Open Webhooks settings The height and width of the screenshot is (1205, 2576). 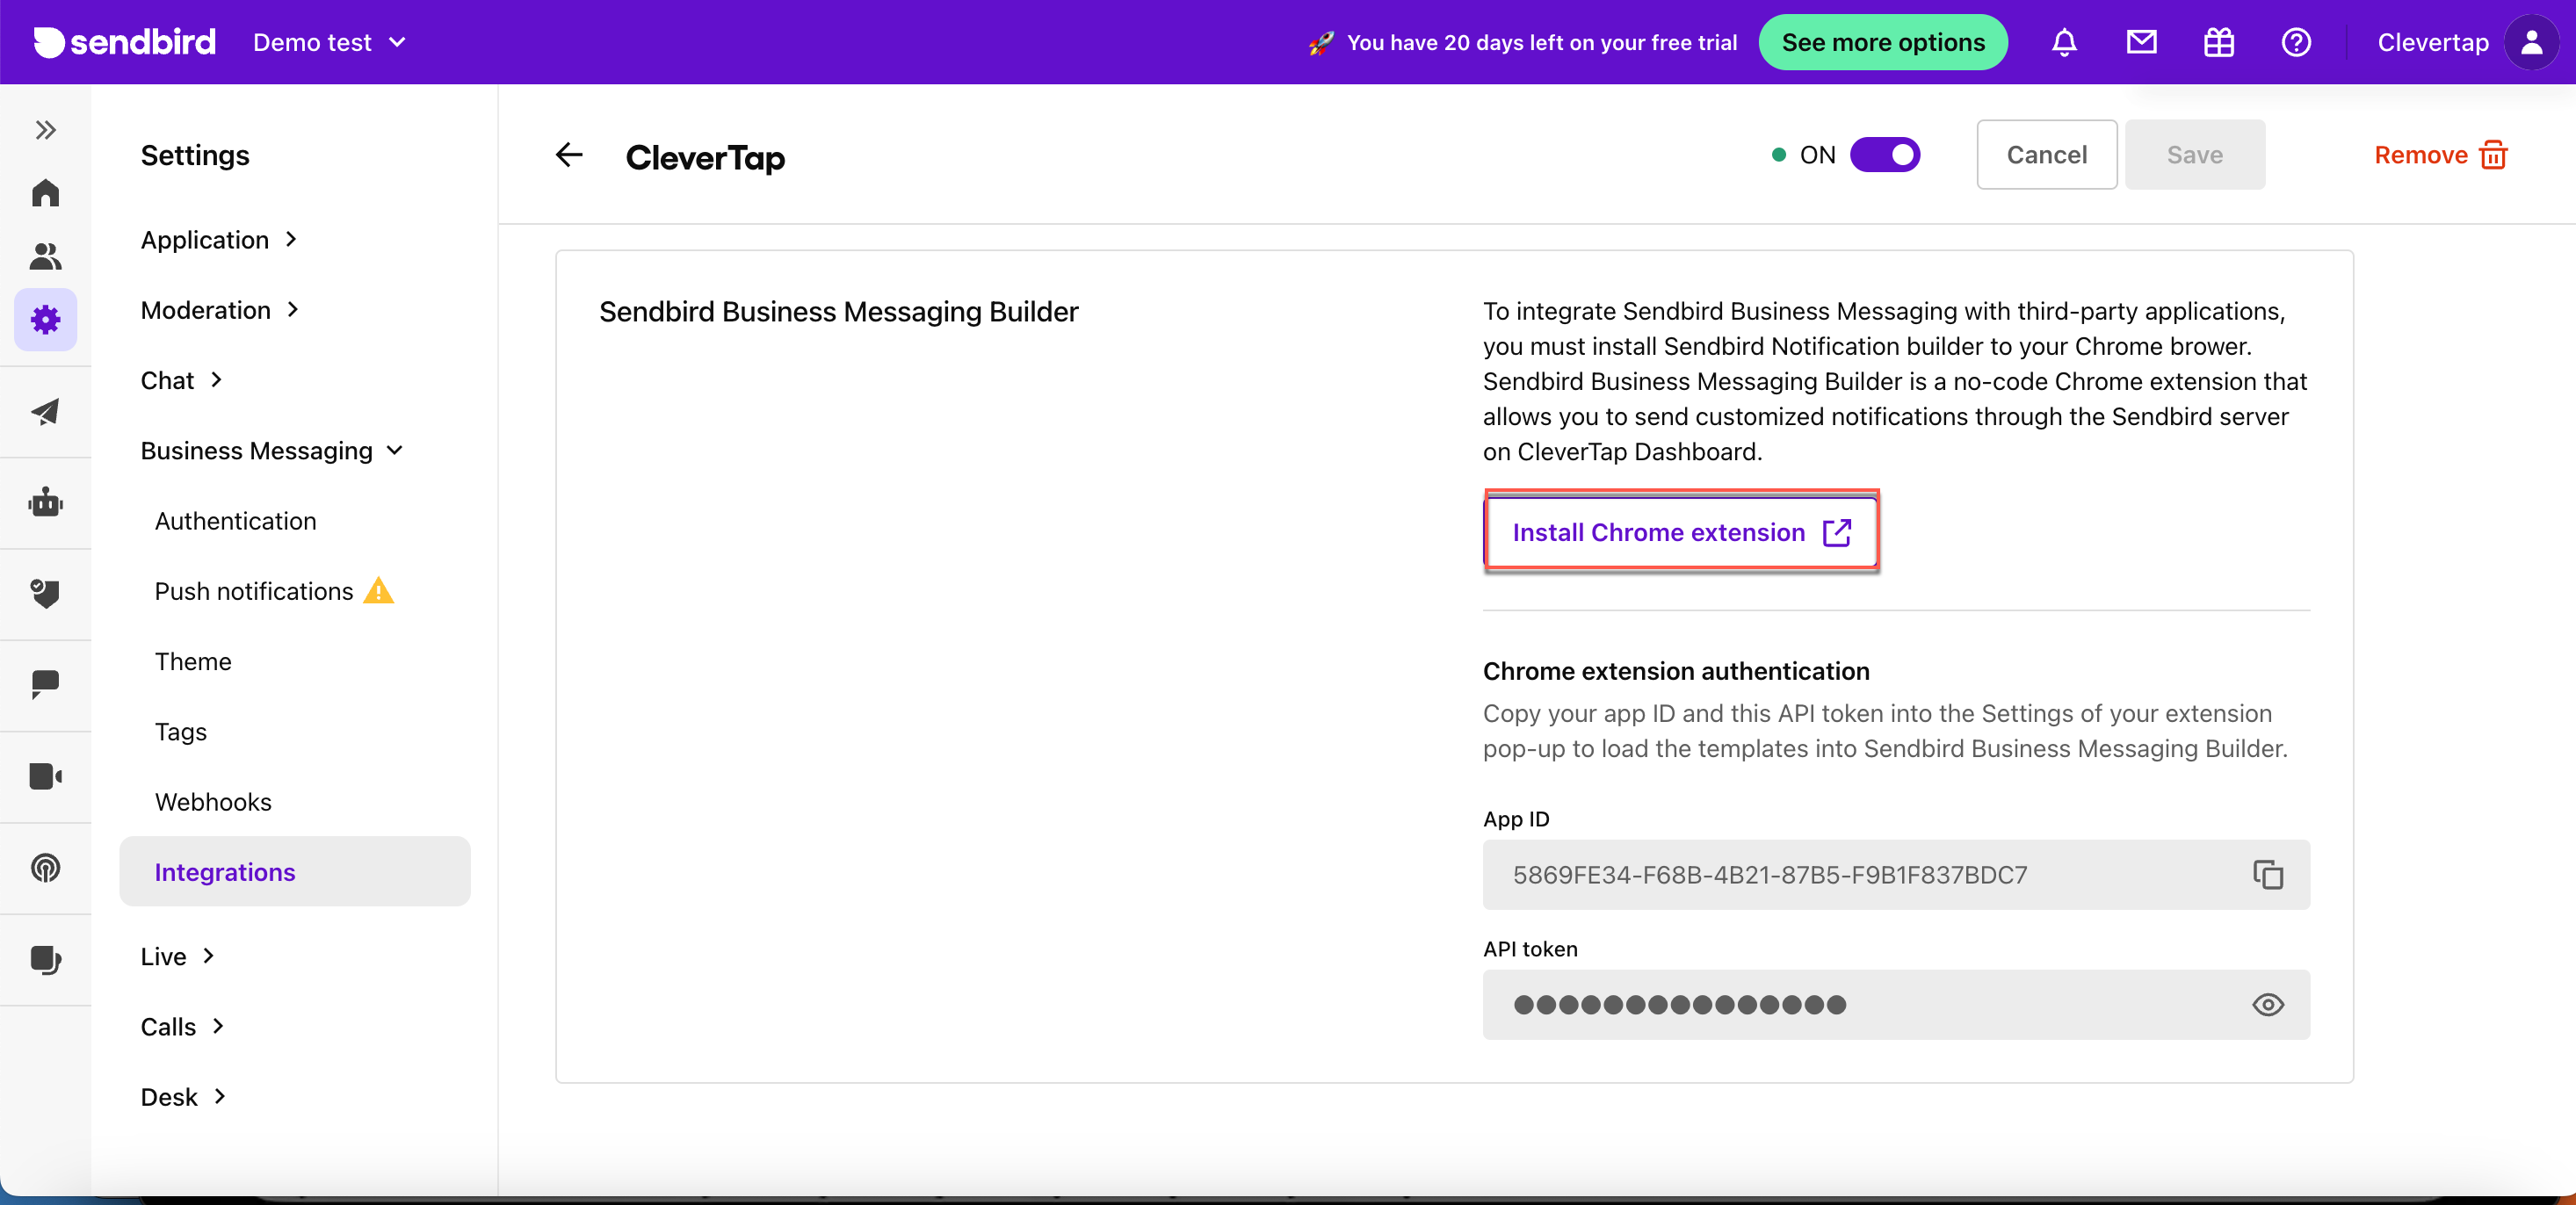tap(213, 802)
